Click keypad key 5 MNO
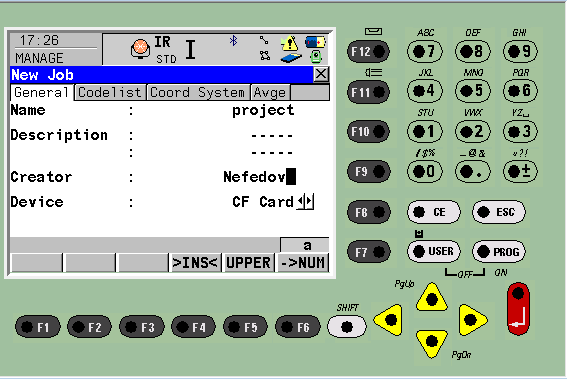Image resolution: width=567 pixels, height=379 pixels. 472,91
